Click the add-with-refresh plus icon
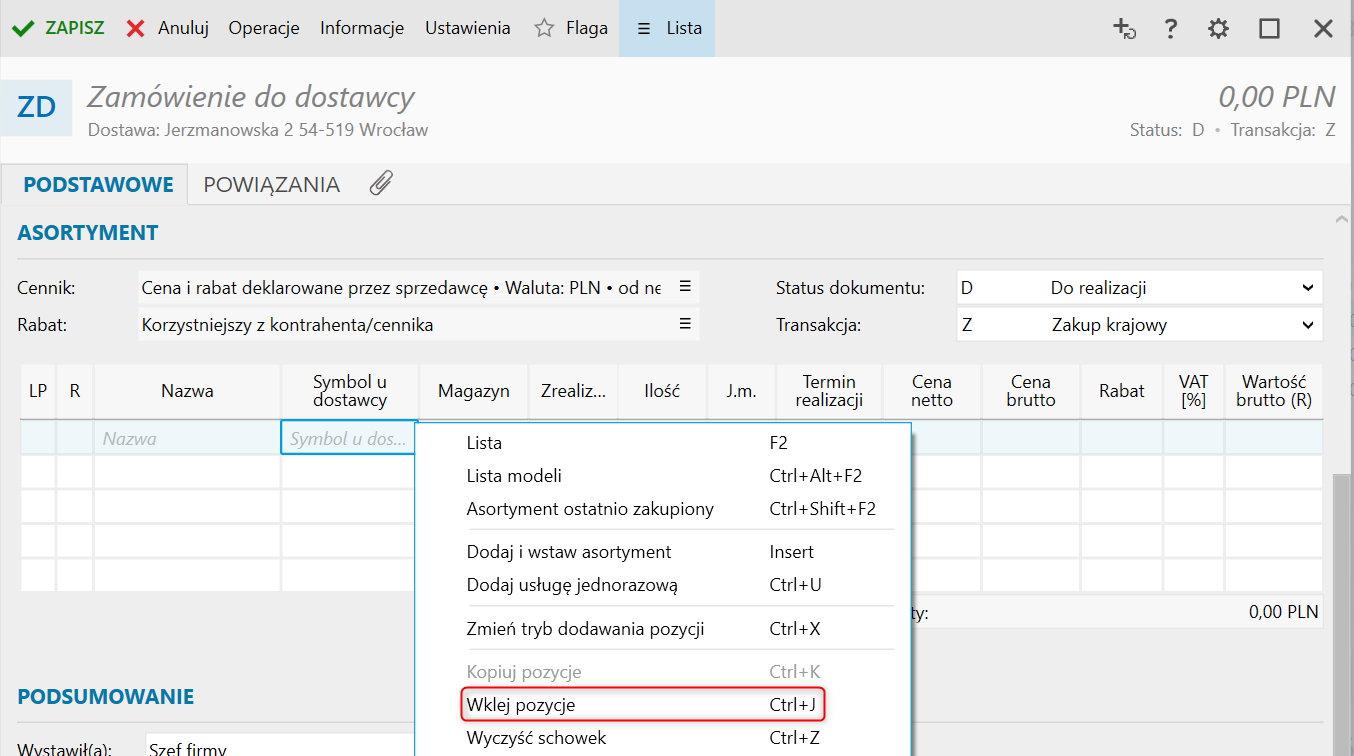 1125,29
